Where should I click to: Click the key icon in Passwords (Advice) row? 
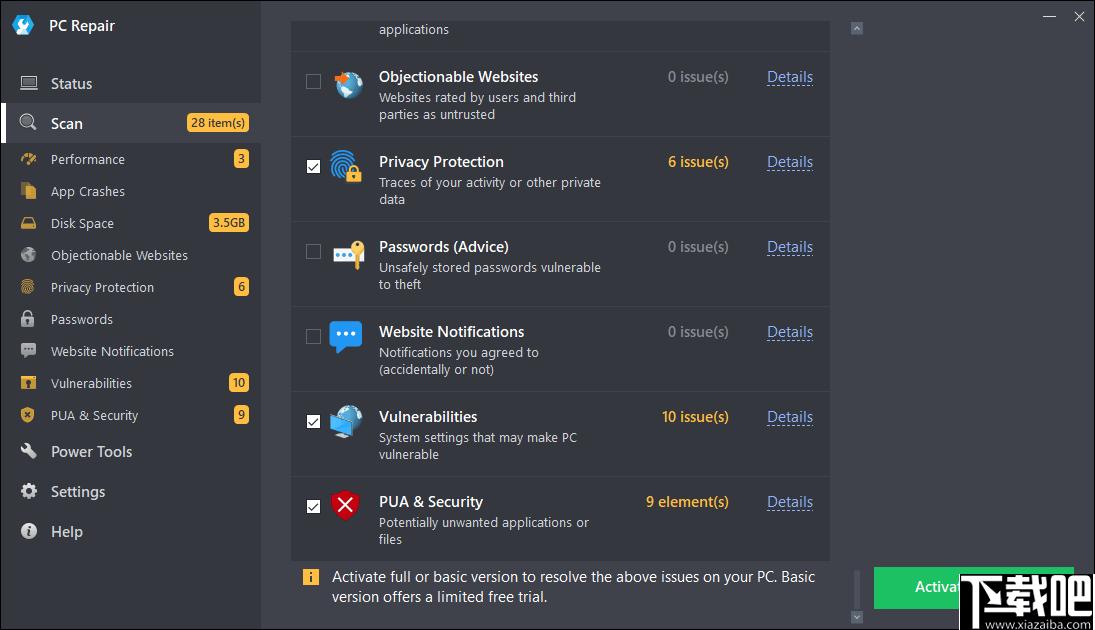[348, 254]
